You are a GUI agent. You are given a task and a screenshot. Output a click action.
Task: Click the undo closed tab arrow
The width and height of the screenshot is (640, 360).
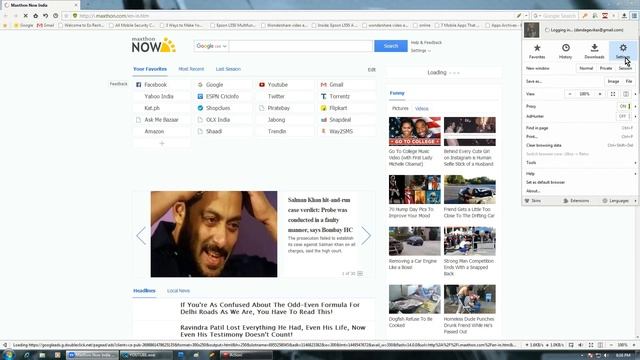click(45, 16)
